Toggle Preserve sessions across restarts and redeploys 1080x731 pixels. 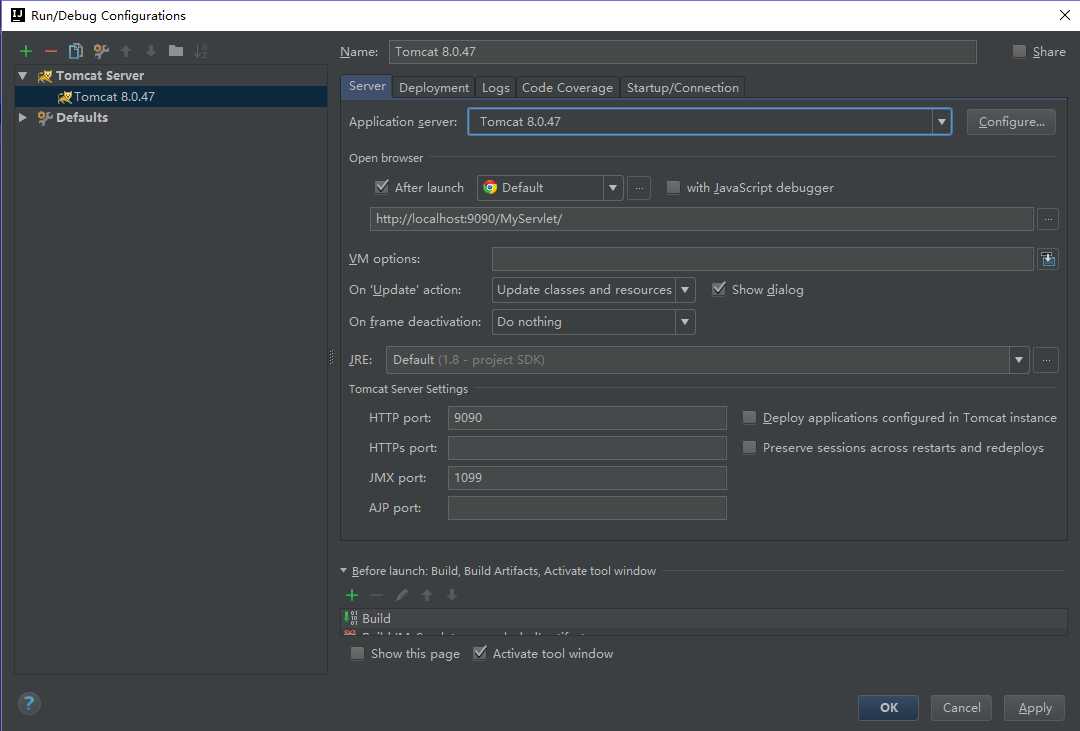click(x=749, y=447)
